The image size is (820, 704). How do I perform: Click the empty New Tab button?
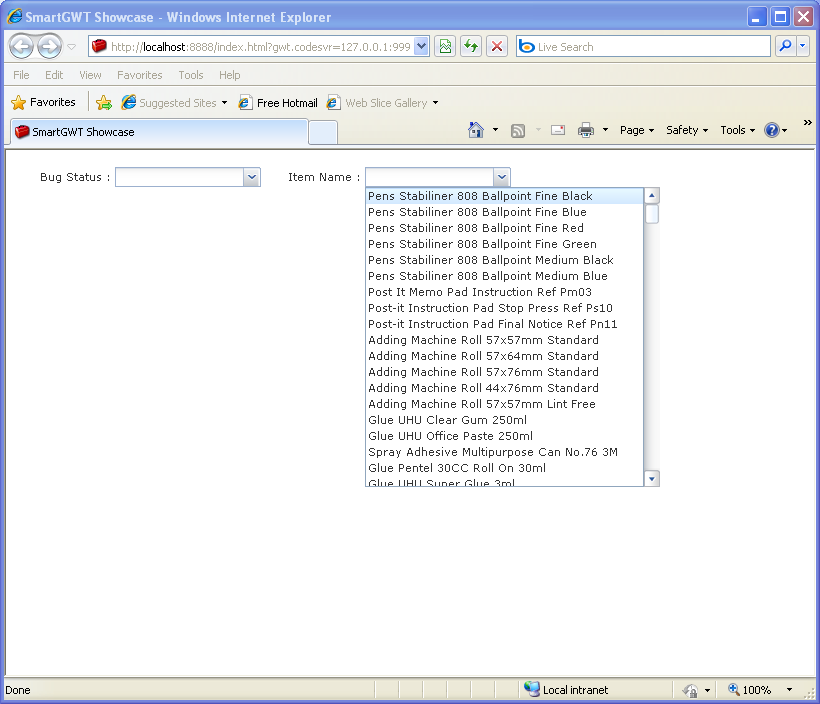[x=323, y=132]
